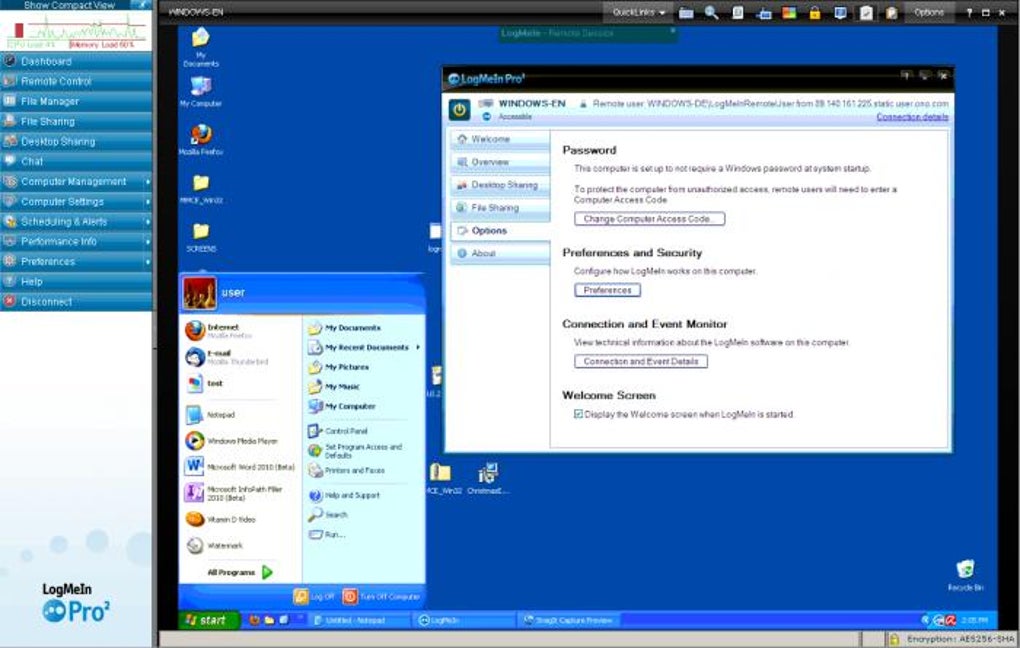Click the green power icon in LogMeIn window

(459, 109)
